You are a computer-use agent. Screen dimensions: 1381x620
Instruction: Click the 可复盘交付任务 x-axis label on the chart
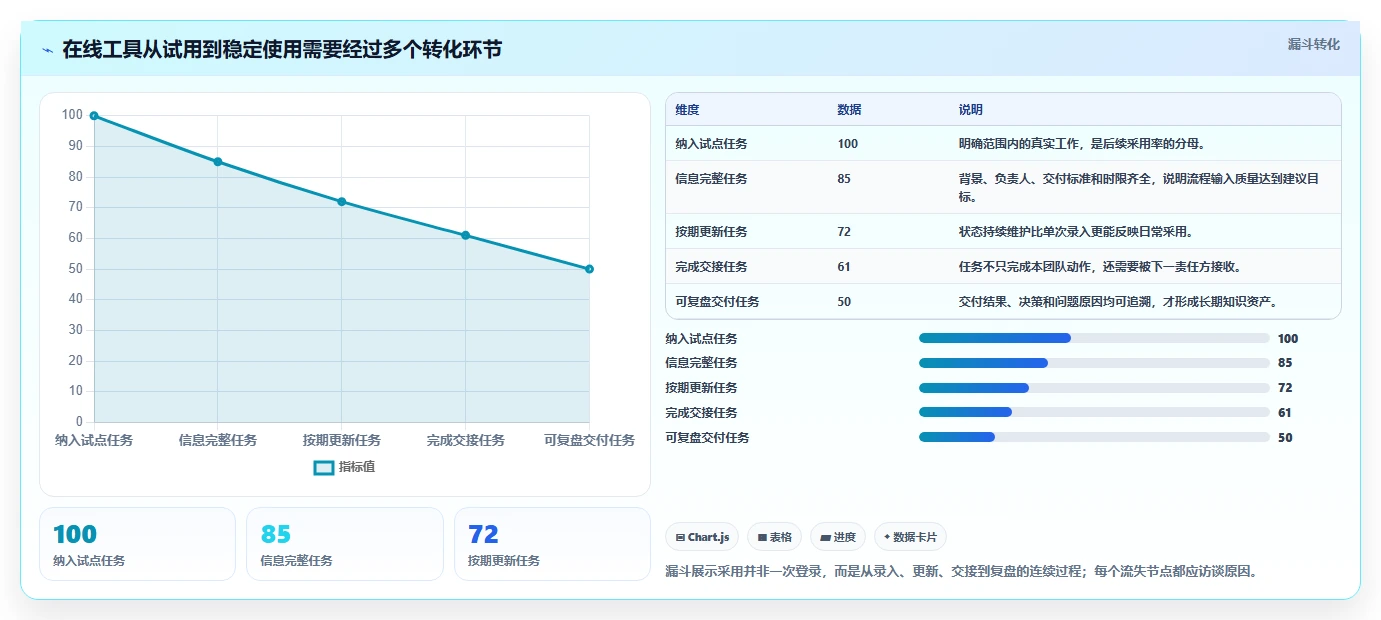pyautogui.click(x=589, y=440)
